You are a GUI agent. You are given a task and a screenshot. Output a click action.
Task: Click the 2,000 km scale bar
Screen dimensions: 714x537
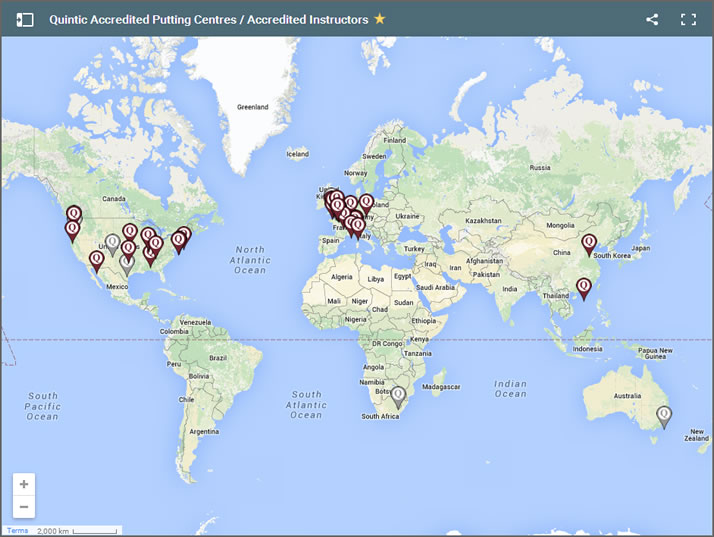[x=78, y=530]
